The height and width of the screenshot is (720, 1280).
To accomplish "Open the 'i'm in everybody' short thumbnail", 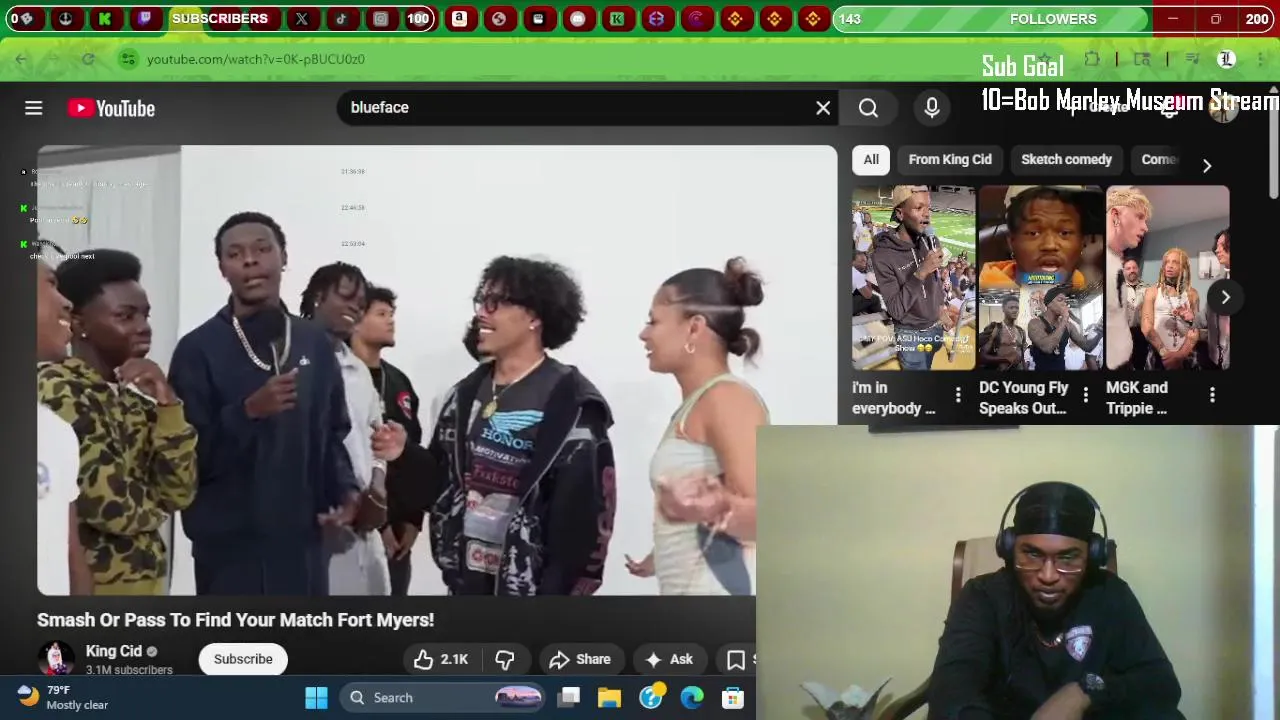I will tap(913, 278).
